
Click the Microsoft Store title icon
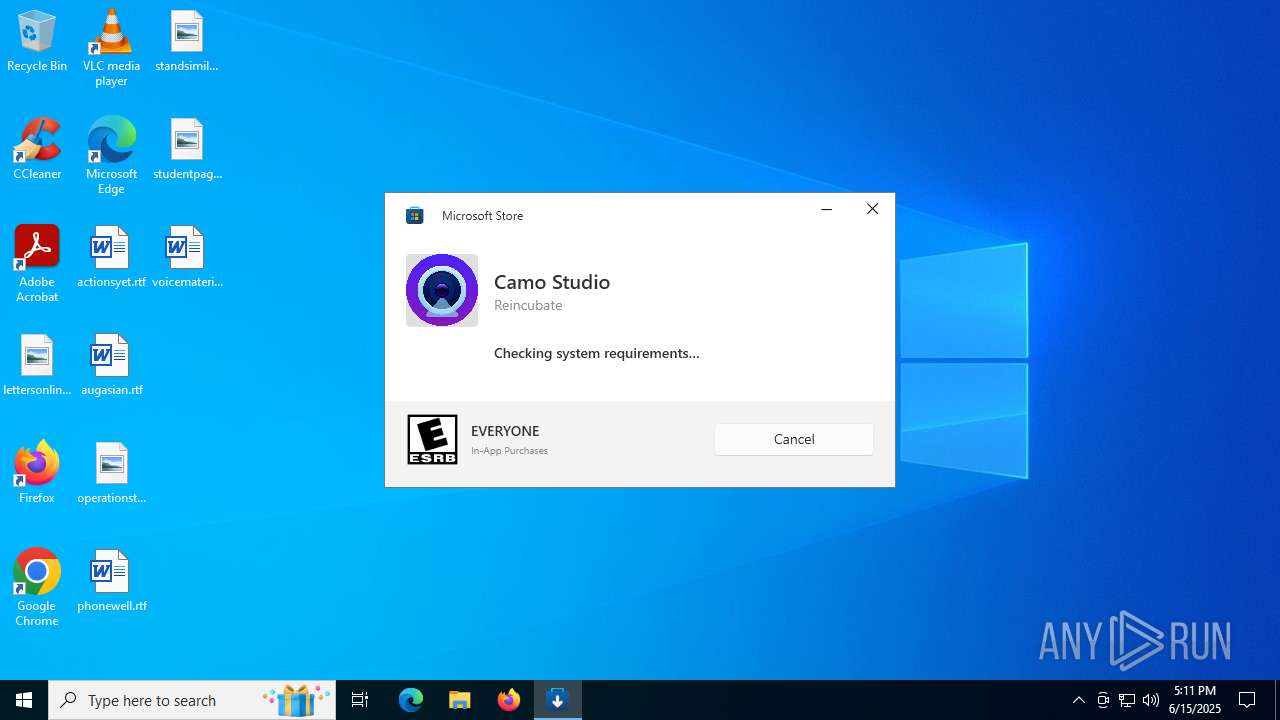[414, 215]
